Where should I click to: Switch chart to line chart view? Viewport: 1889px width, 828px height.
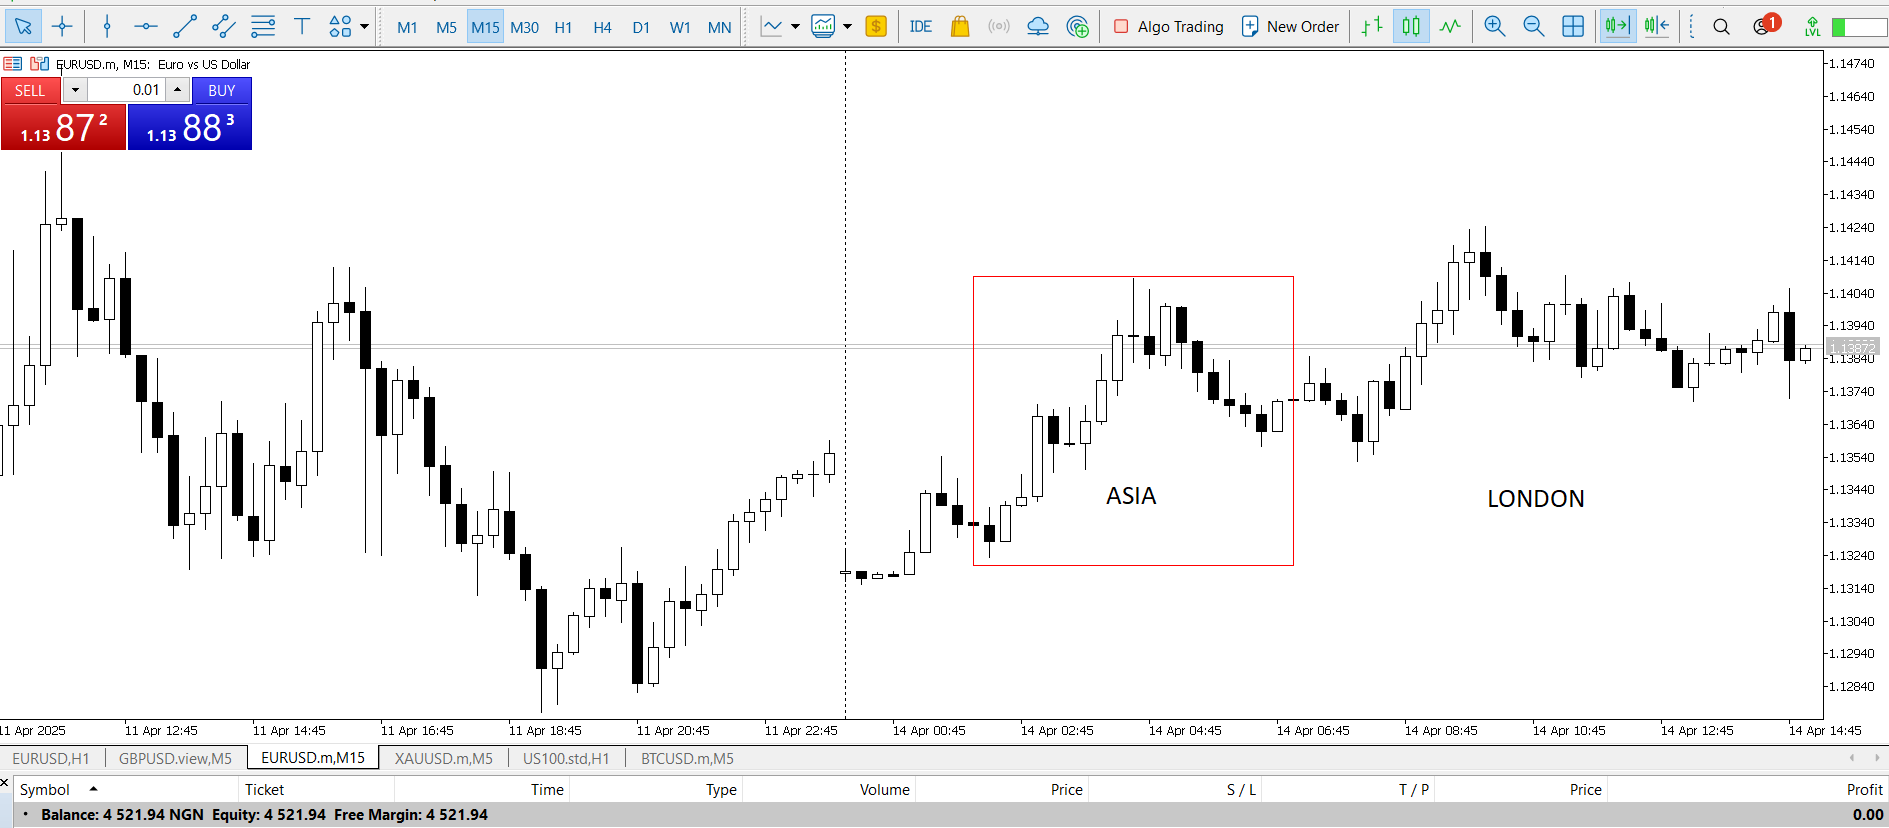1450,27
